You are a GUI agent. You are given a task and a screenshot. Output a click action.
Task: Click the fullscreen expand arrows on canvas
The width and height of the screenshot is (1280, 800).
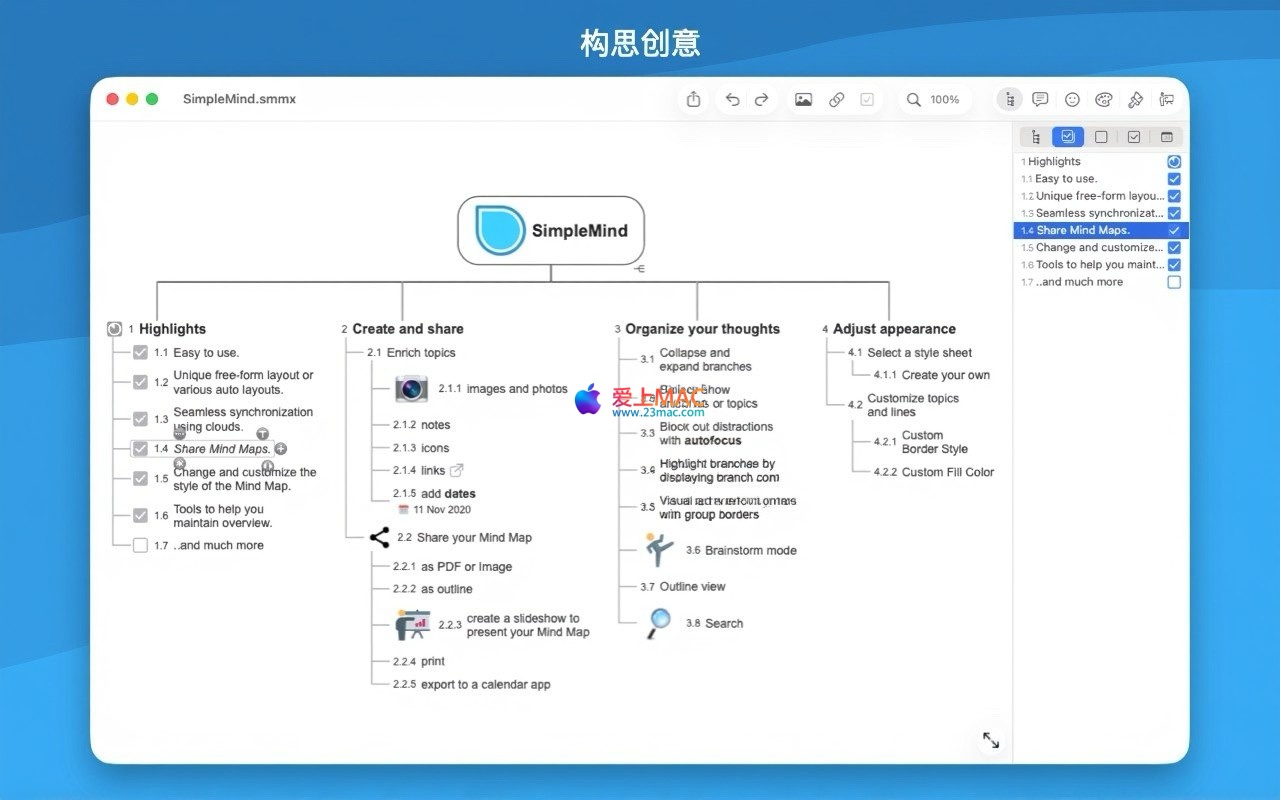(991, 740)
